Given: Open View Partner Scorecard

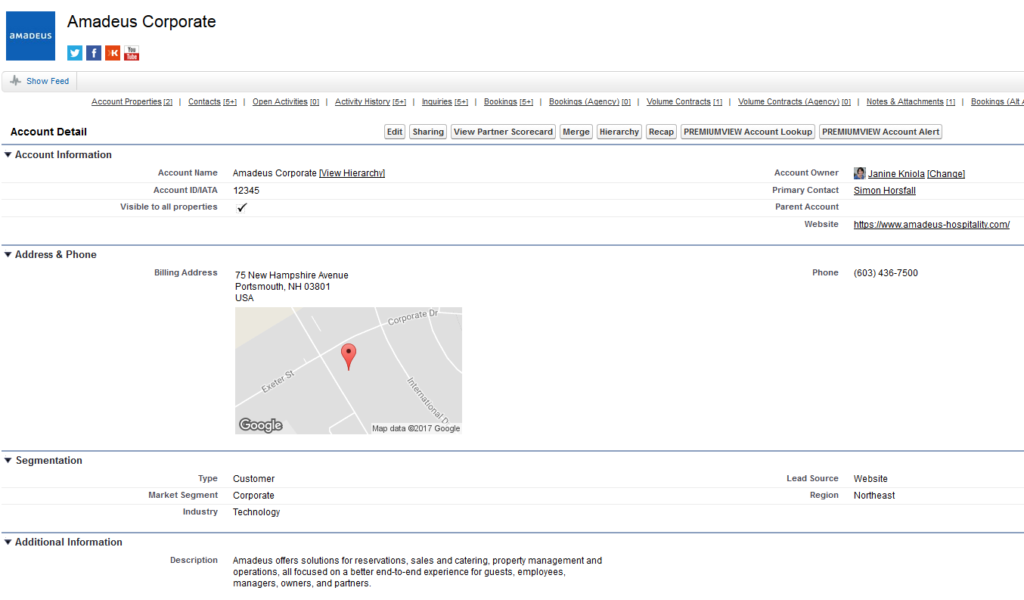Looking at the screenshot, I should [503, 132].
